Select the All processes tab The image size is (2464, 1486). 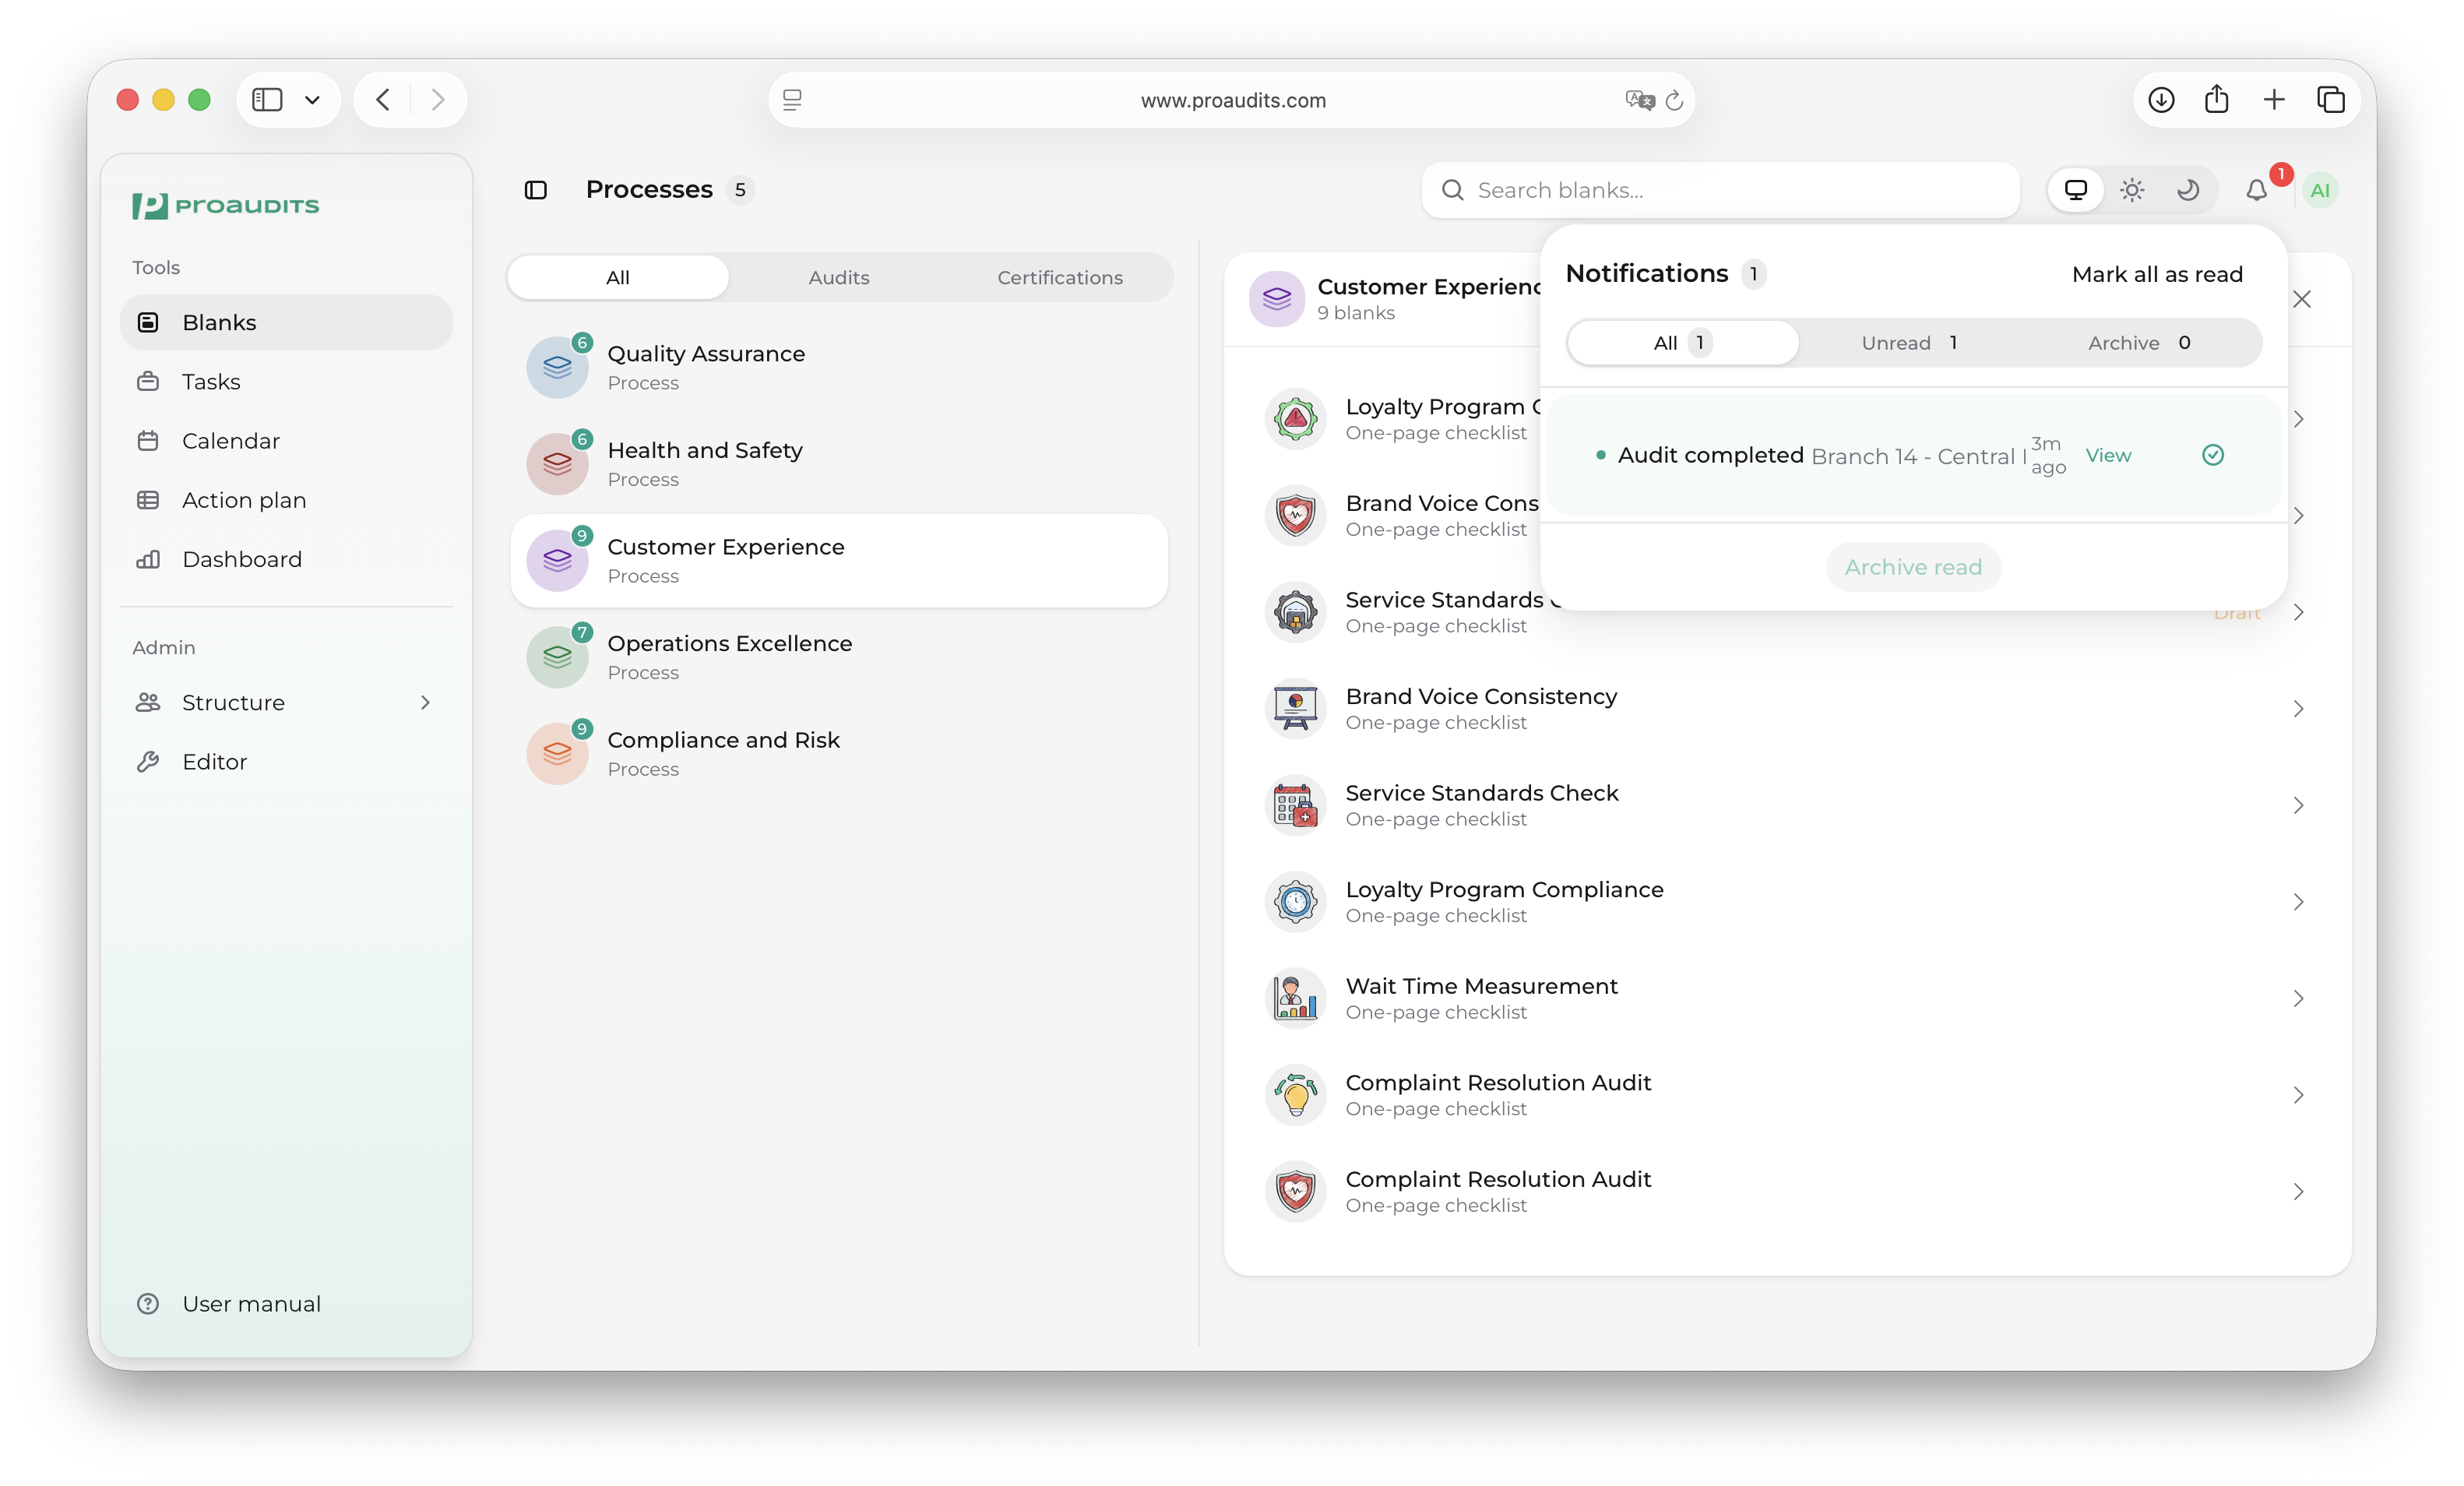coord(618,277)
